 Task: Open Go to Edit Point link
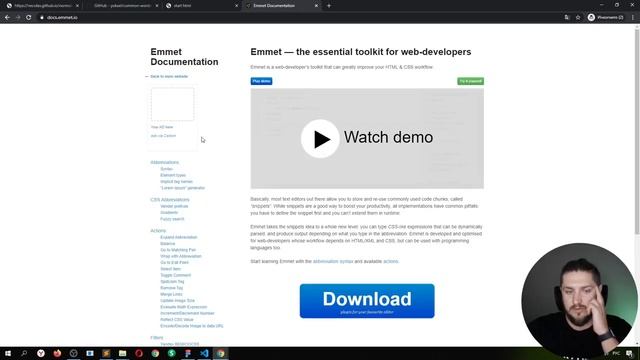click(174, 262)
